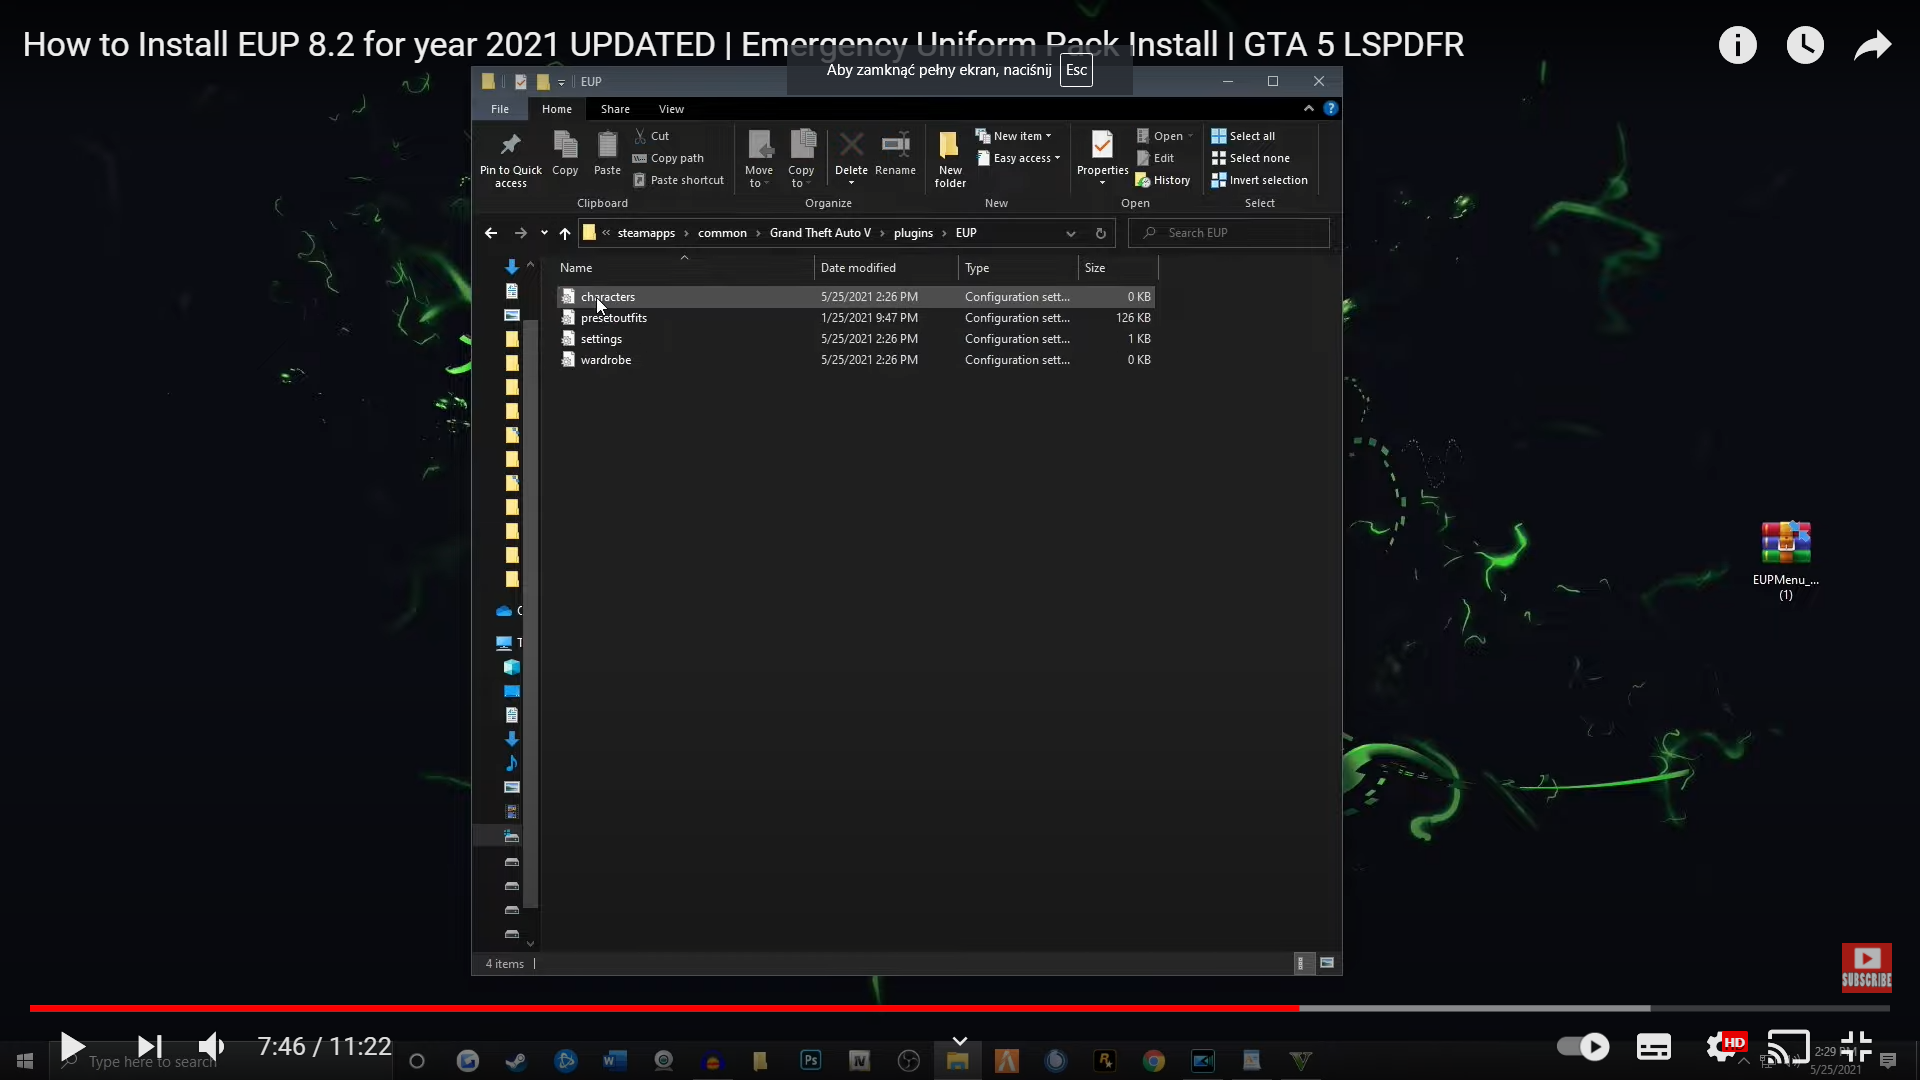Screen dimensions: 1920x1080
Task: Open the View ribbon tab
Action: click(x=671, y=109)
